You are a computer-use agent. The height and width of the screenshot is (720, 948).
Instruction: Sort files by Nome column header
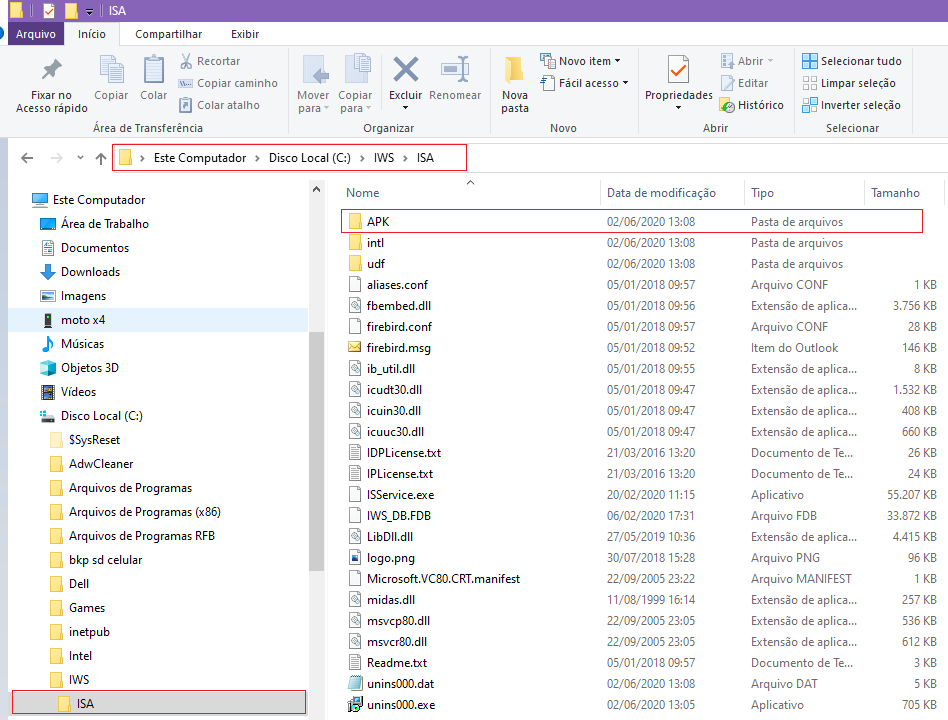click(363, 193)
